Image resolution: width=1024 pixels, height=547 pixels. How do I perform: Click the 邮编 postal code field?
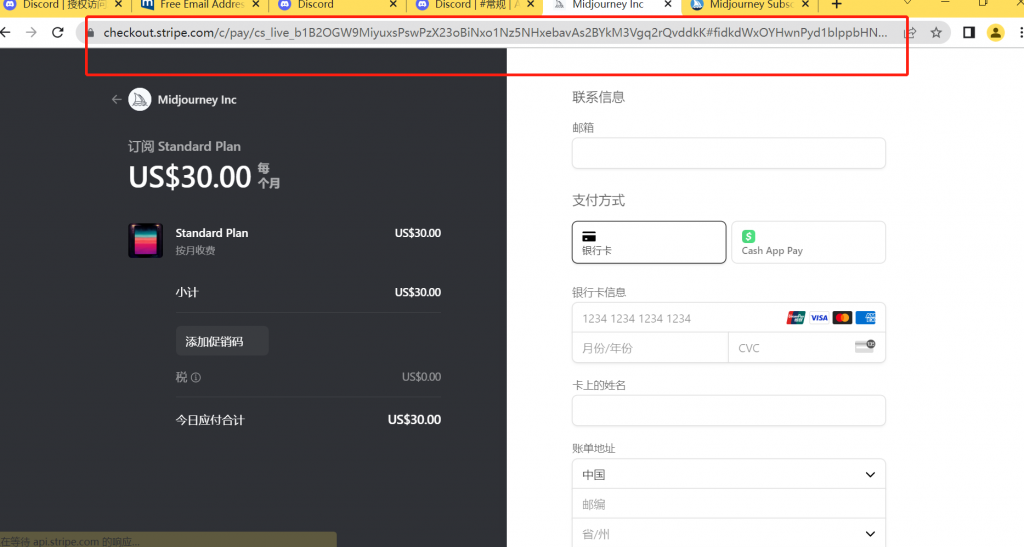pyautogui.click(x=729, y=504)
